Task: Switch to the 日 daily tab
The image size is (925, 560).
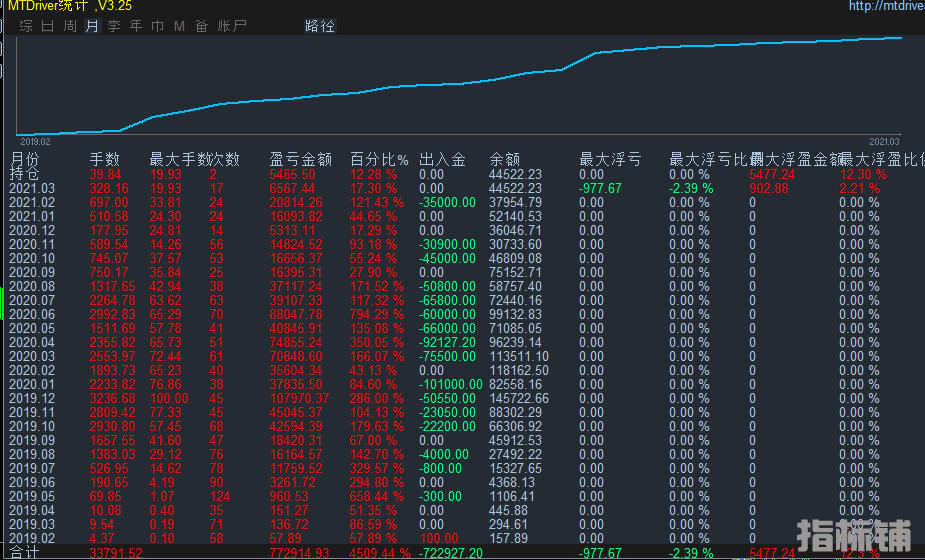Action: pos(48,26)
